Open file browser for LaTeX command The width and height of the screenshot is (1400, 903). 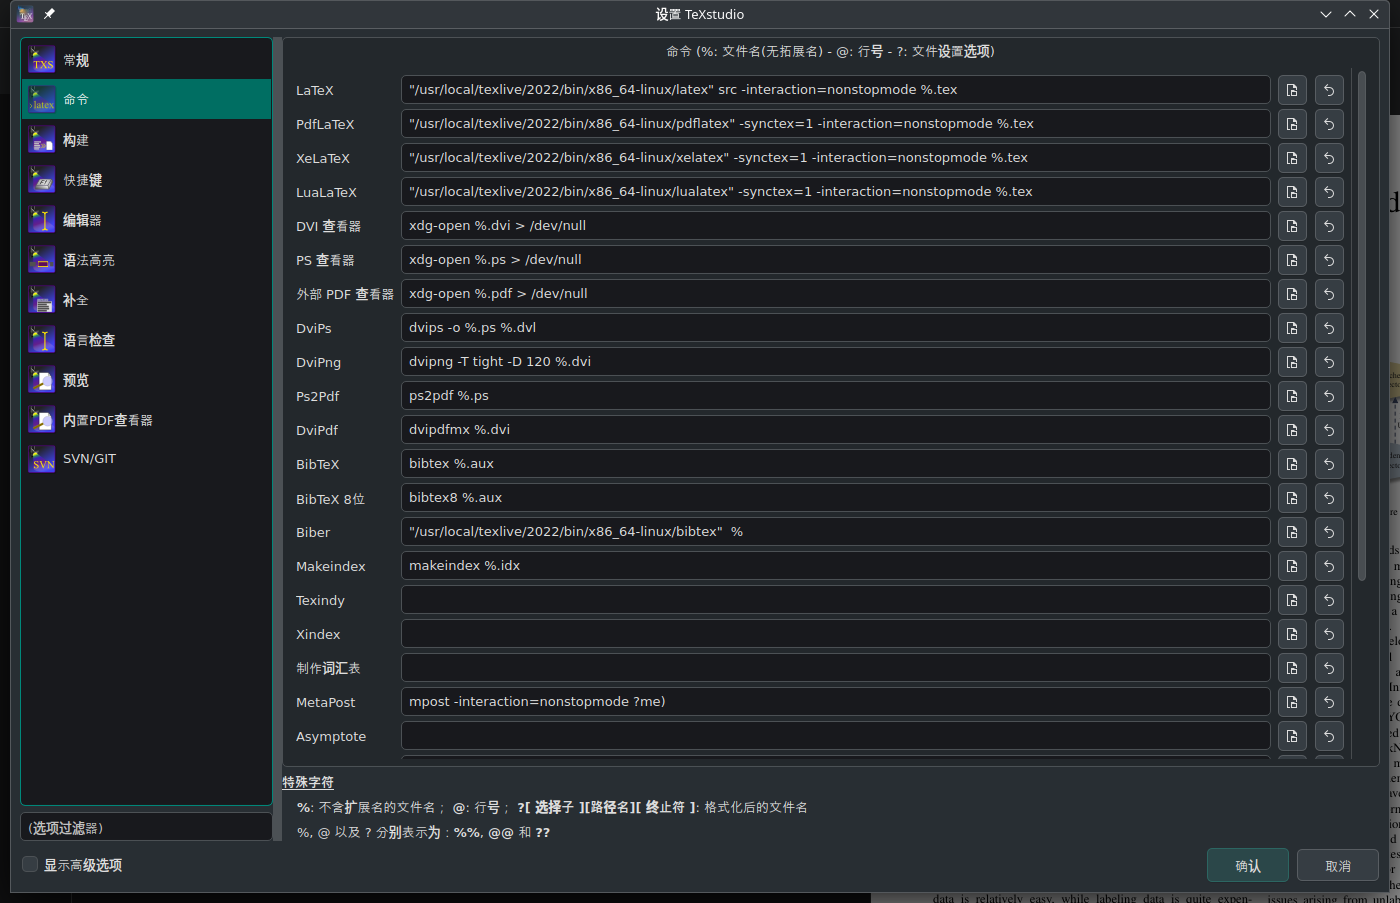(x=1292, y=90)
